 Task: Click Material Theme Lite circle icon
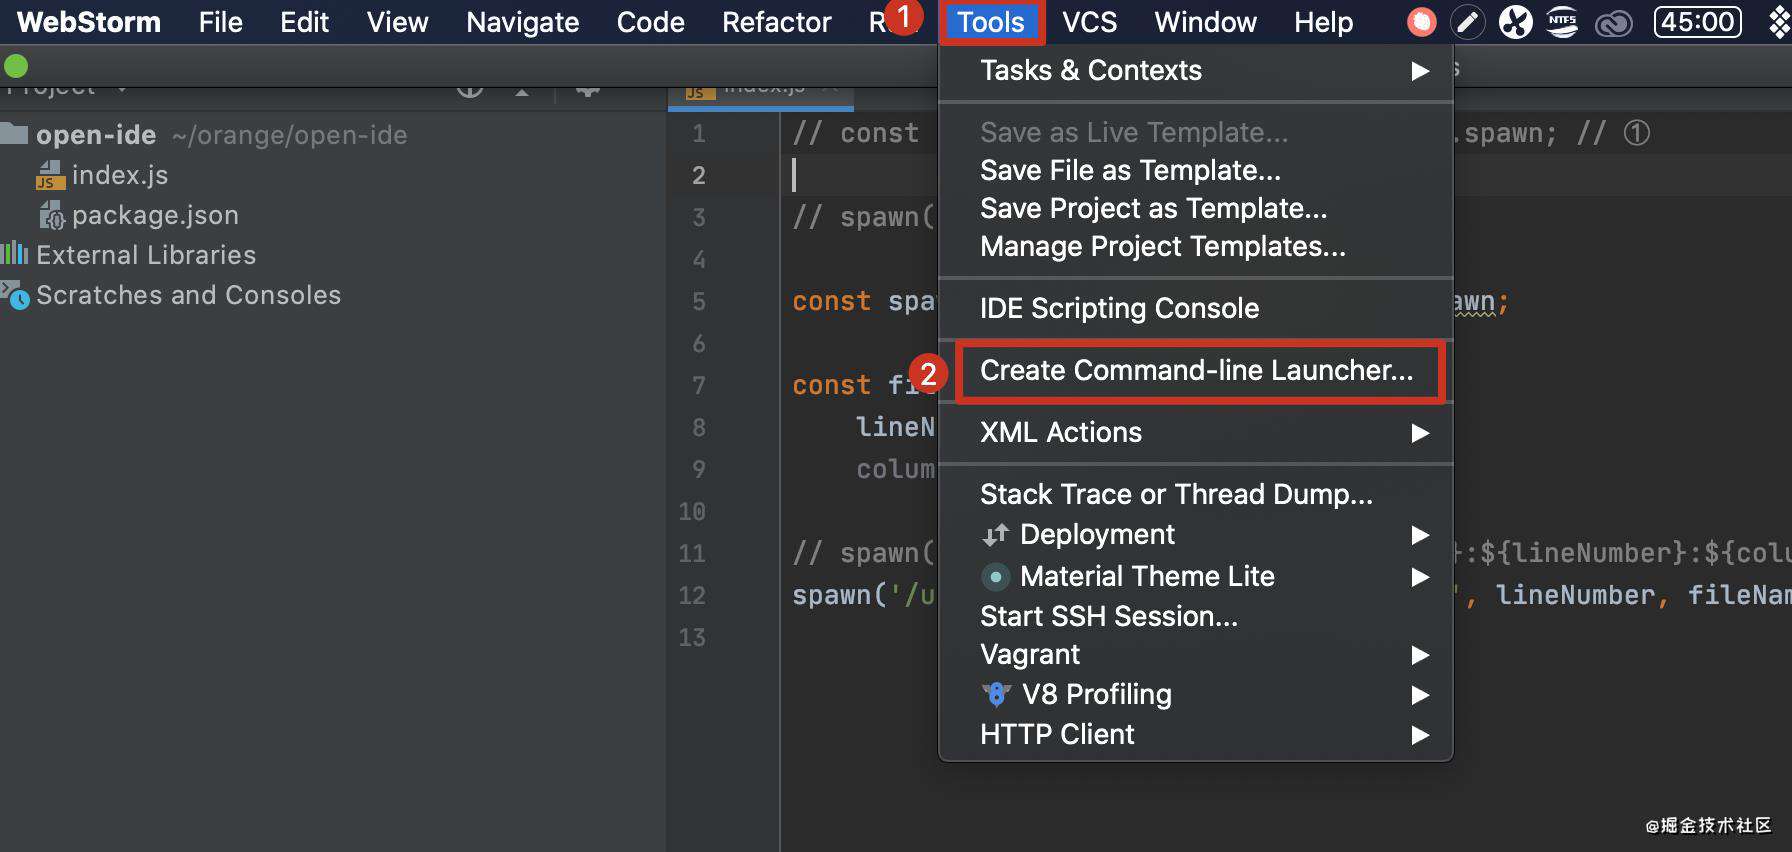pos(995,577)
